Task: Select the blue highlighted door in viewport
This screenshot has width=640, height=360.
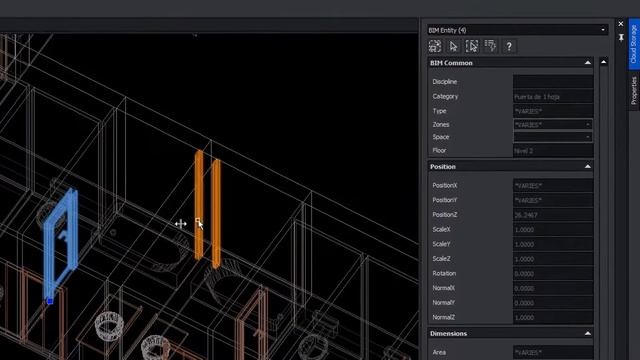Action: click(x=60, y=245)
